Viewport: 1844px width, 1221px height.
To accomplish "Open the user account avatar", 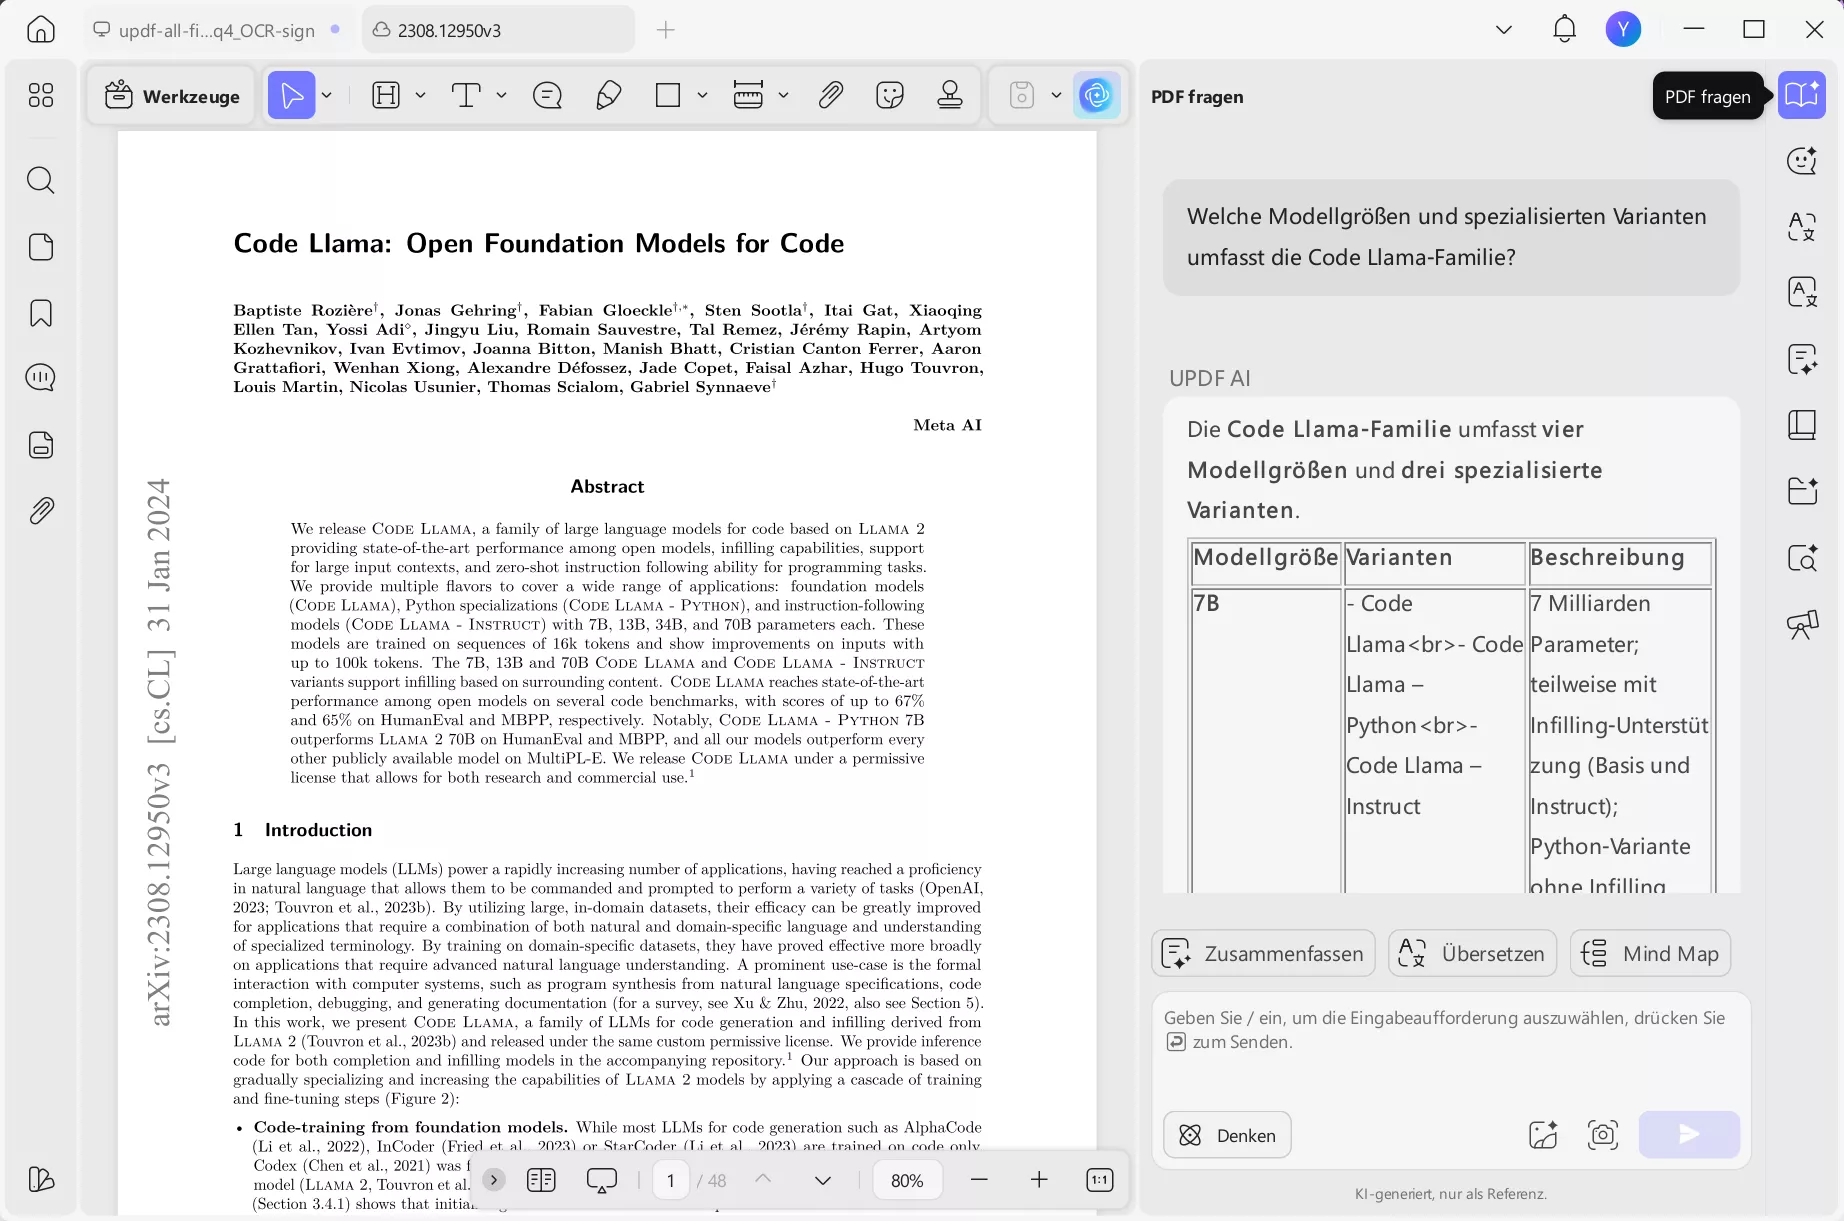I will [x=1623, y=29].
